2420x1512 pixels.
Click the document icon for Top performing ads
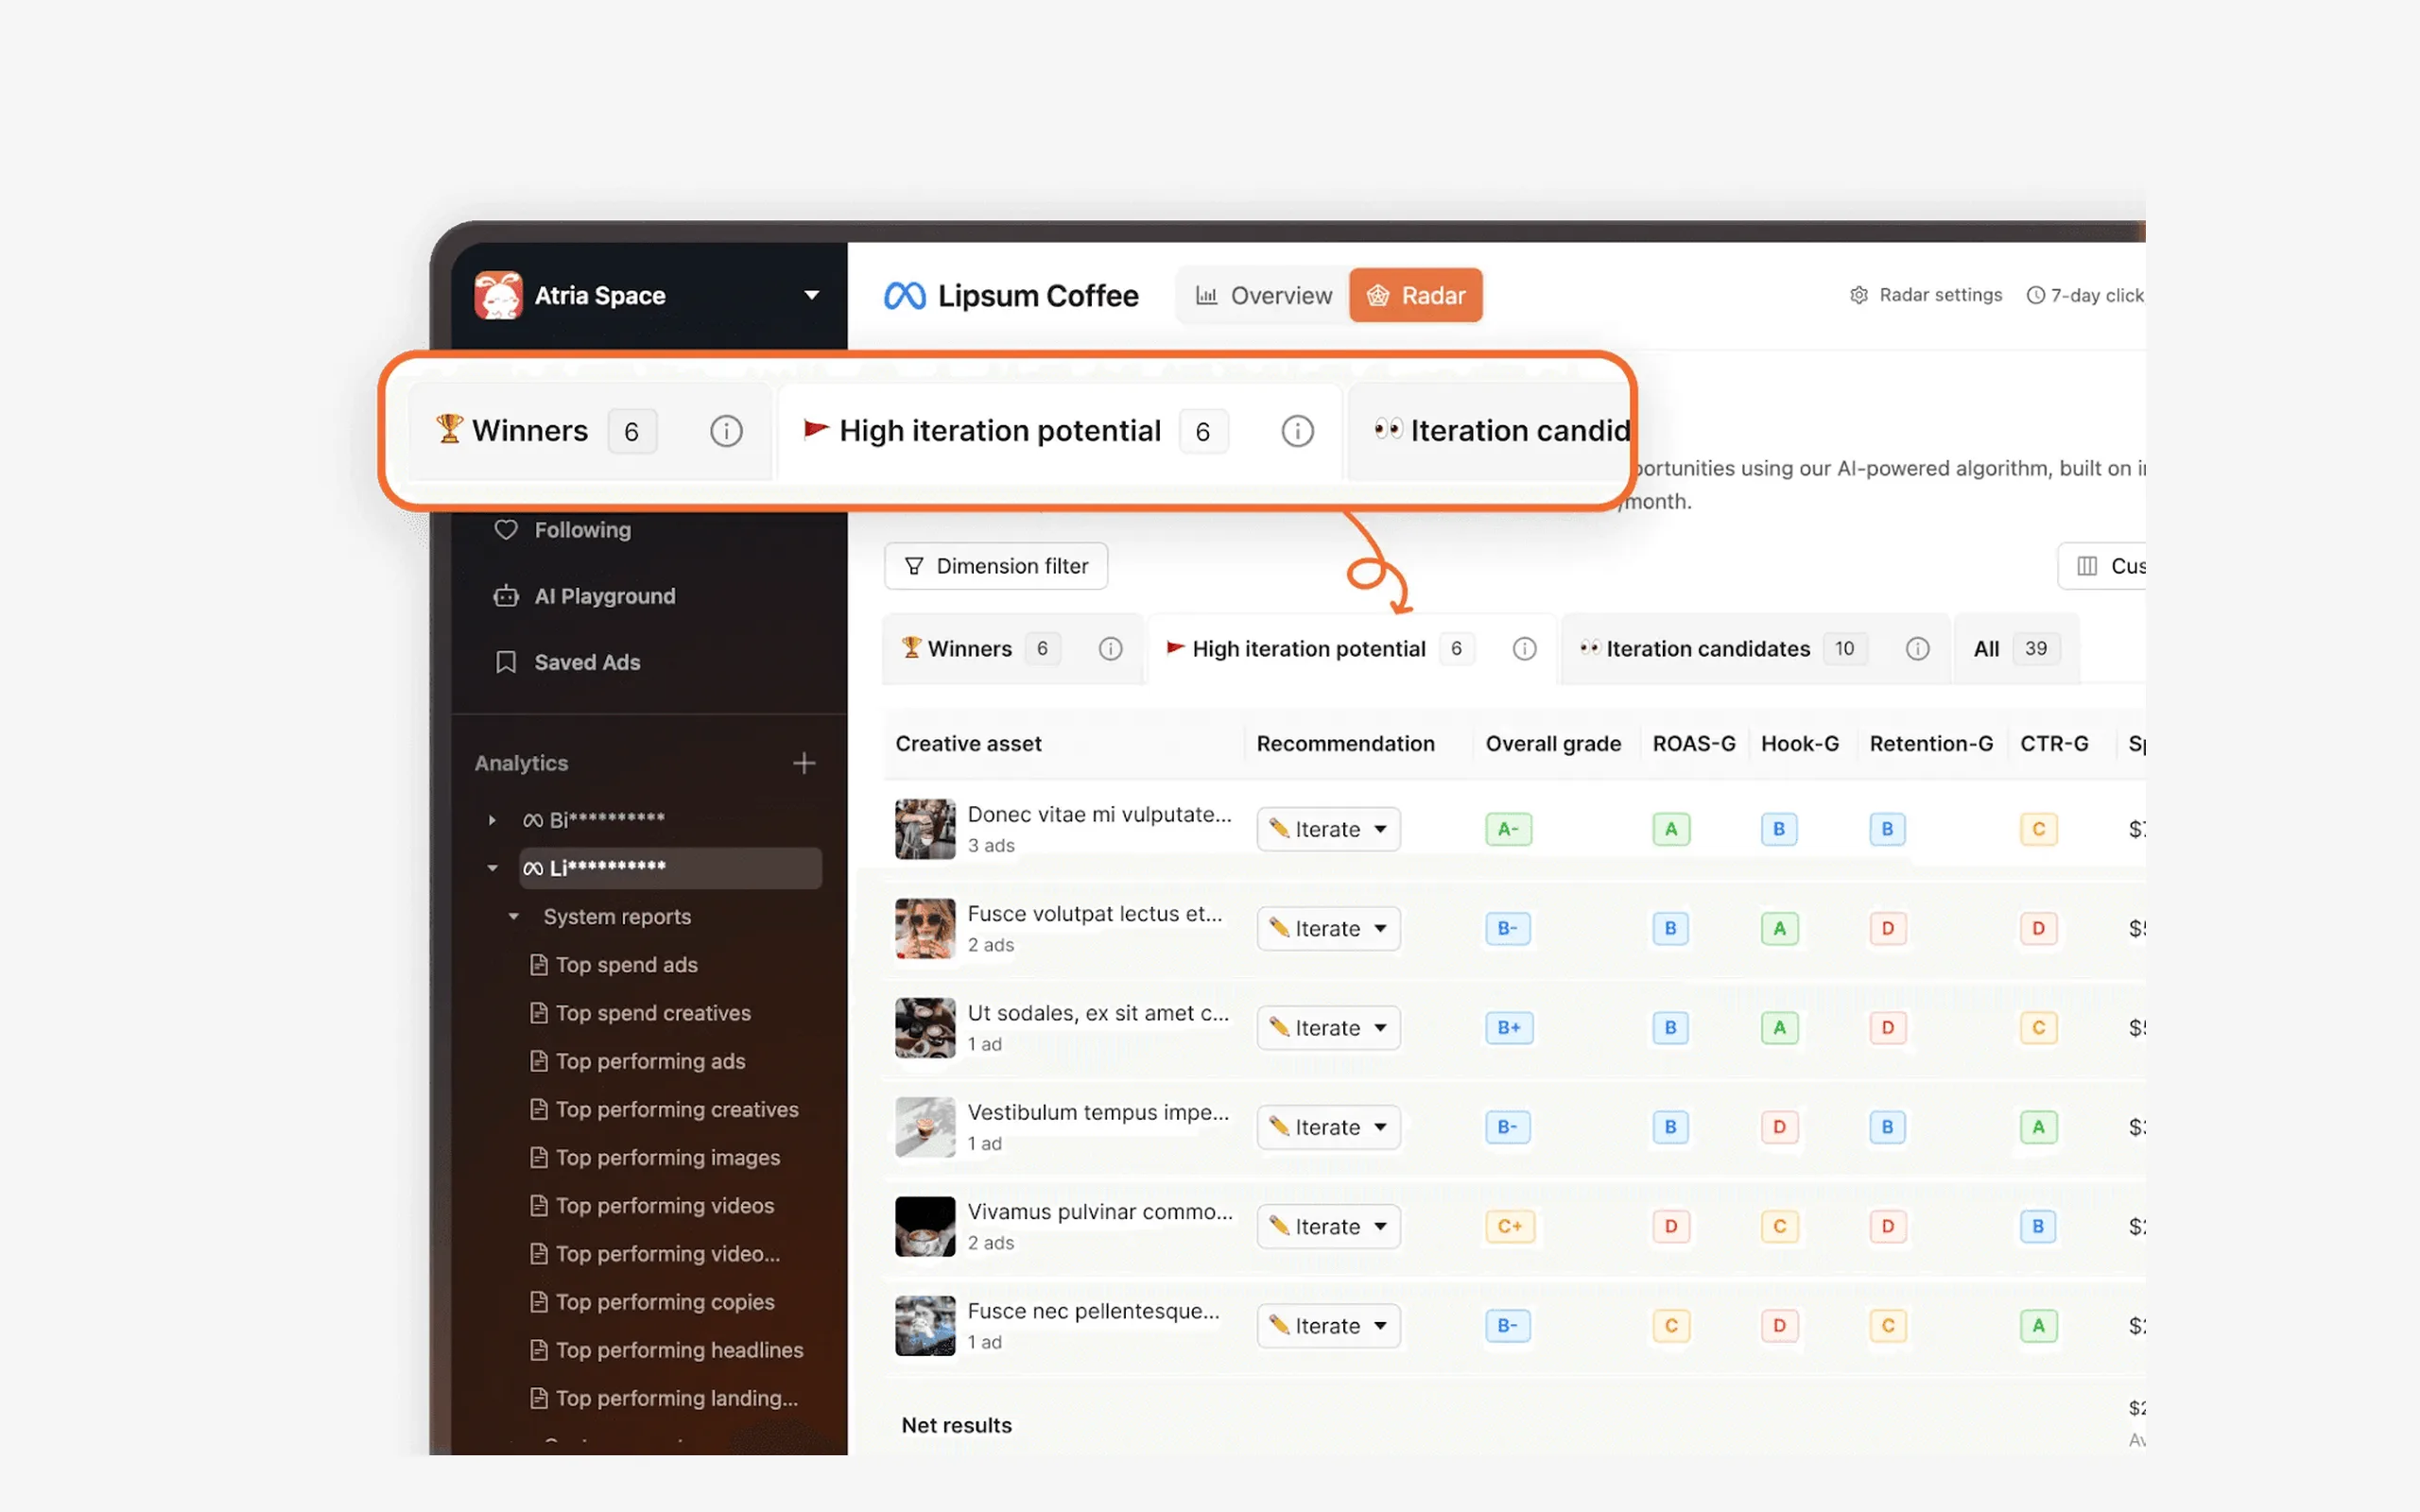[539, 1061]
